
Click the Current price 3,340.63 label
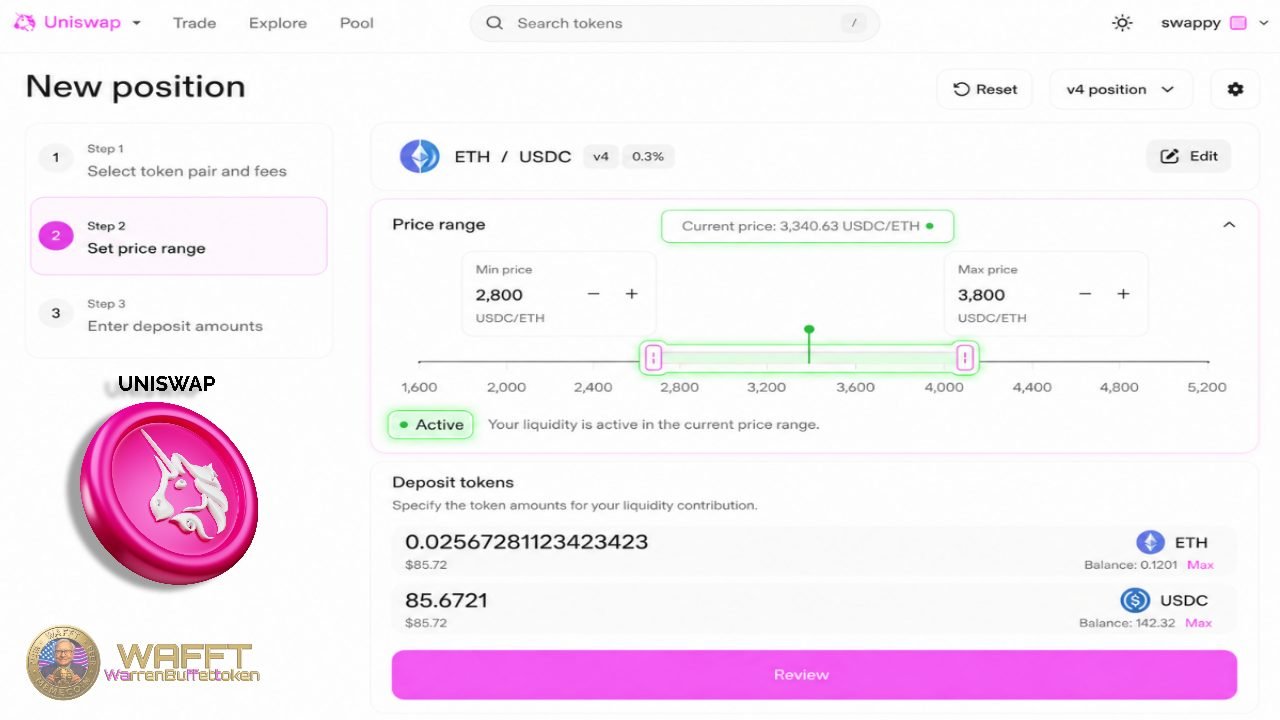tap(807, 226)
